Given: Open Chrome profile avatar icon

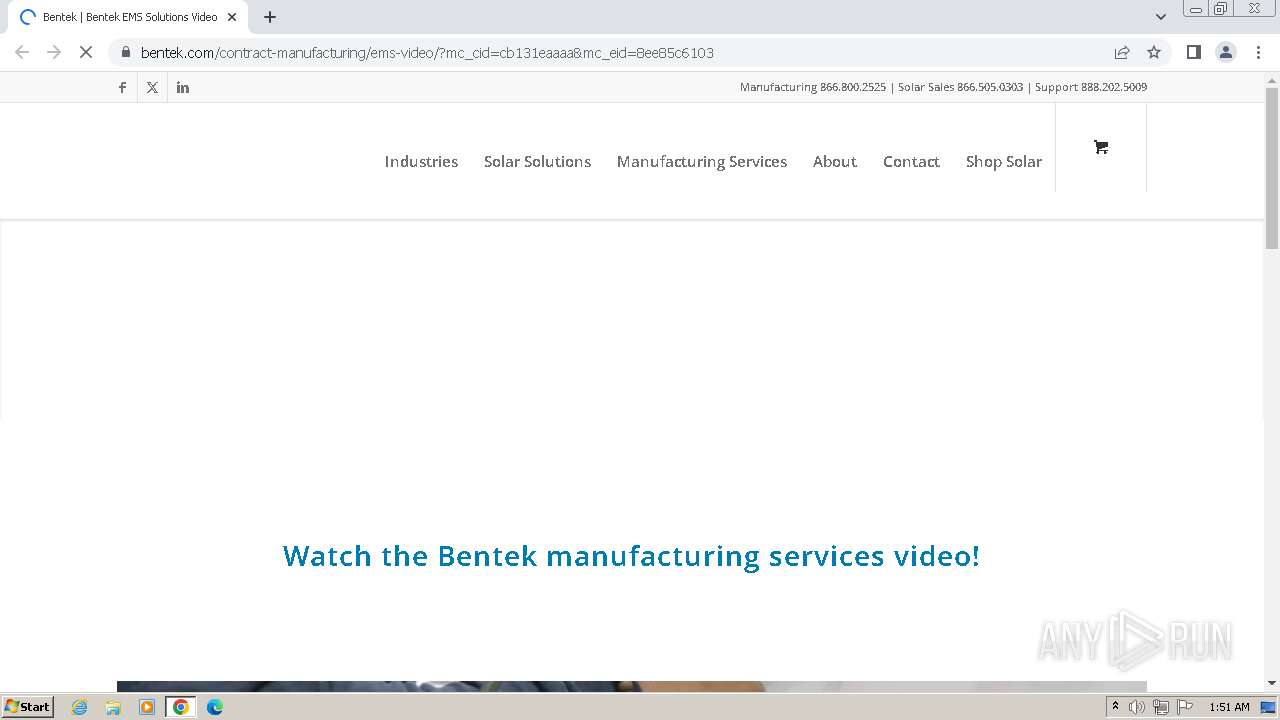Looking at the screenshot, I should [x=1226, y=52].
